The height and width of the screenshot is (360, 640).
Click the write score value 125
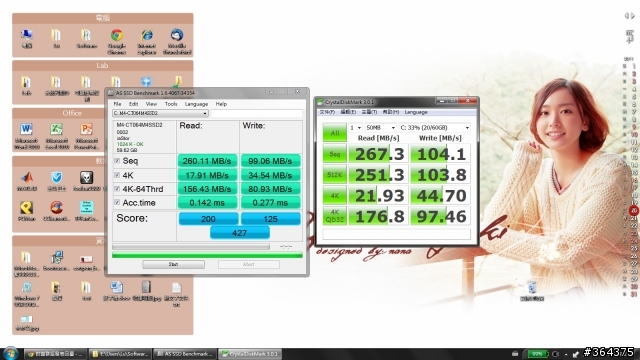click(271, 219)
